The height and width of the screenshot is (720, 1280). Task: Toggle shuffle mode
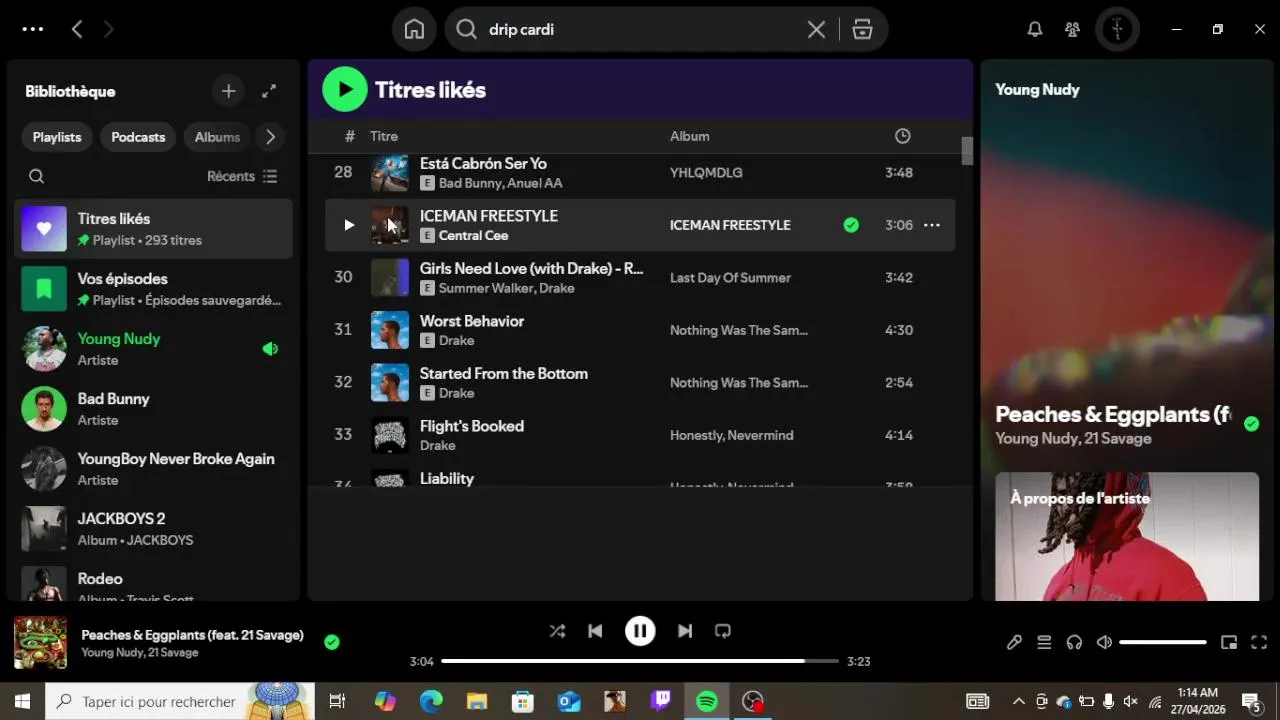pyautogui.click(x=557, y=631)
